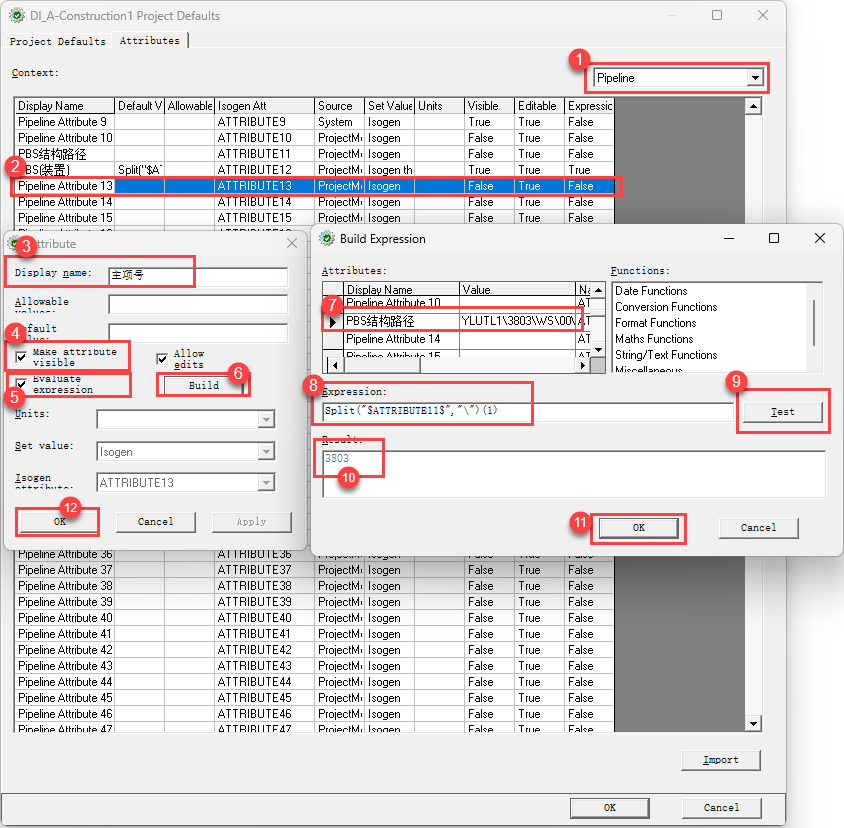This screenshot has height=828, width=844.
Task: Select the Attributes tab
Action: tap(150, 41)
